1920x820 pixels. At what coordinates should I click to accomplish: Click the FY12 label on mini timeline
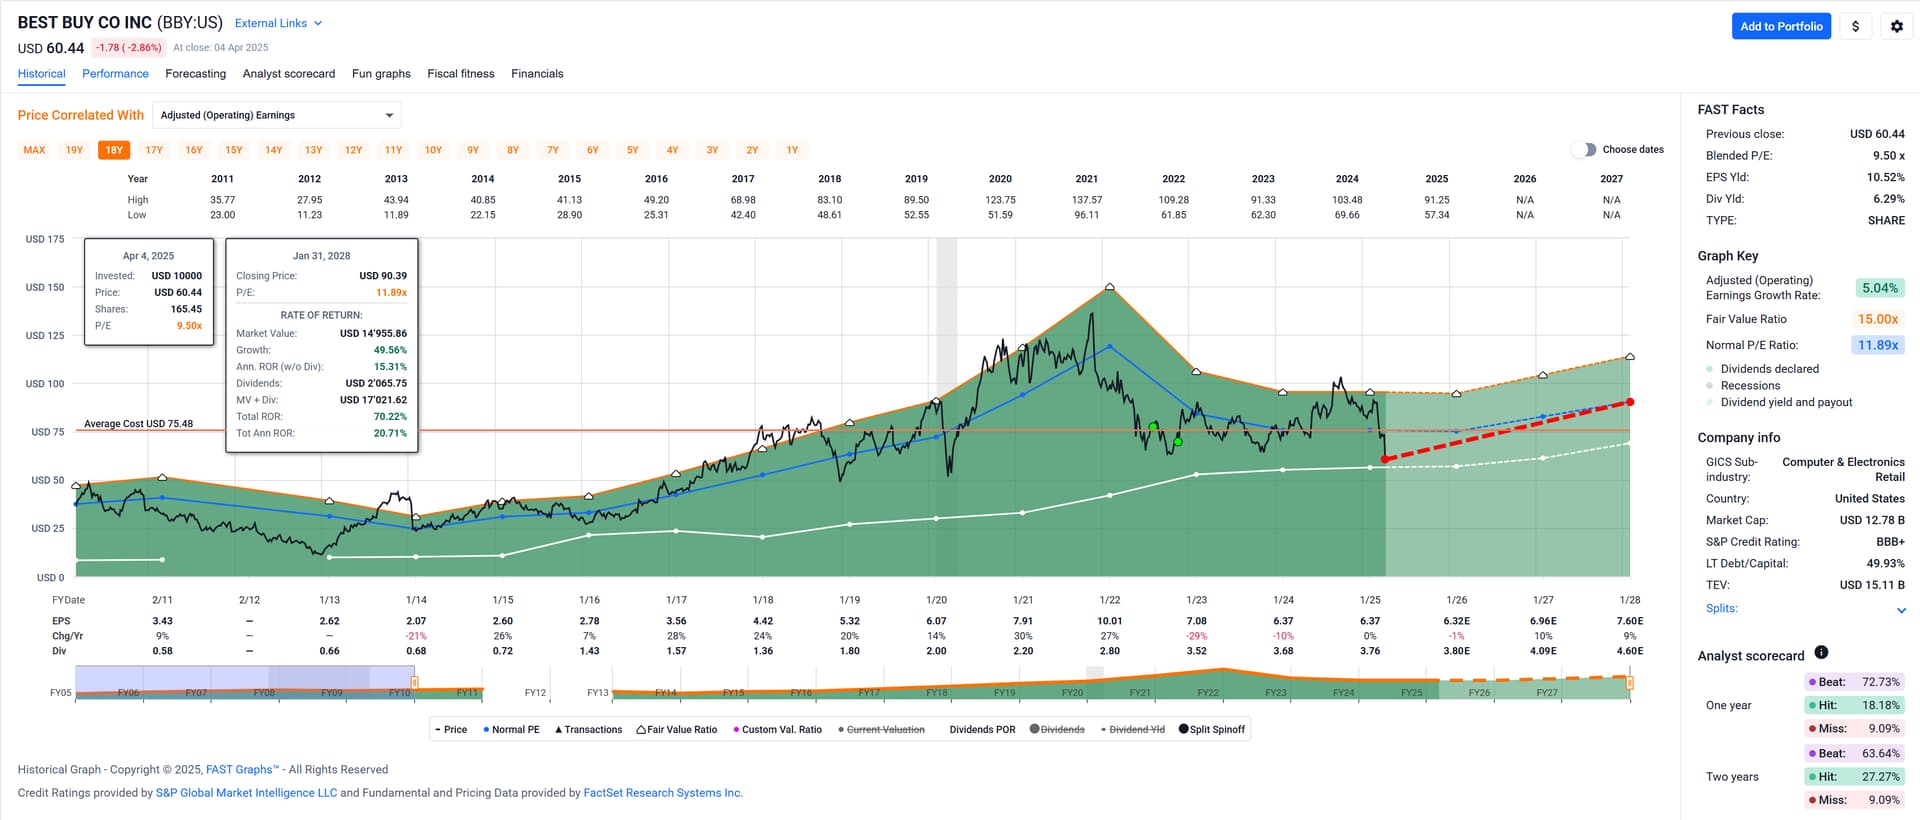(535, 693)
